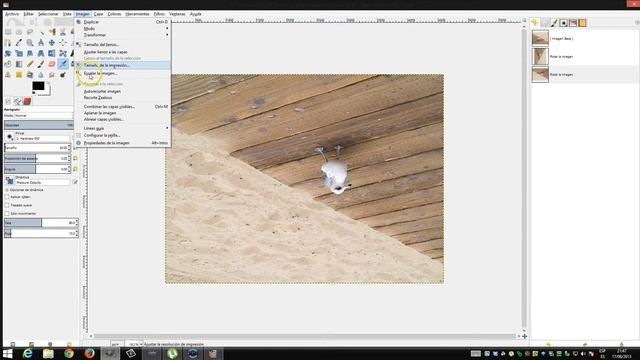640x360 pixels.
Task: Adjust the Tasa slider
Action: point(40,223)
